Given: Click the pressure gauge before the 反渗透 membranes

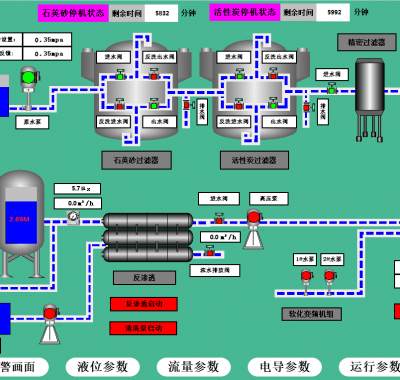Looking at the screenshot, I should [73, 217].
